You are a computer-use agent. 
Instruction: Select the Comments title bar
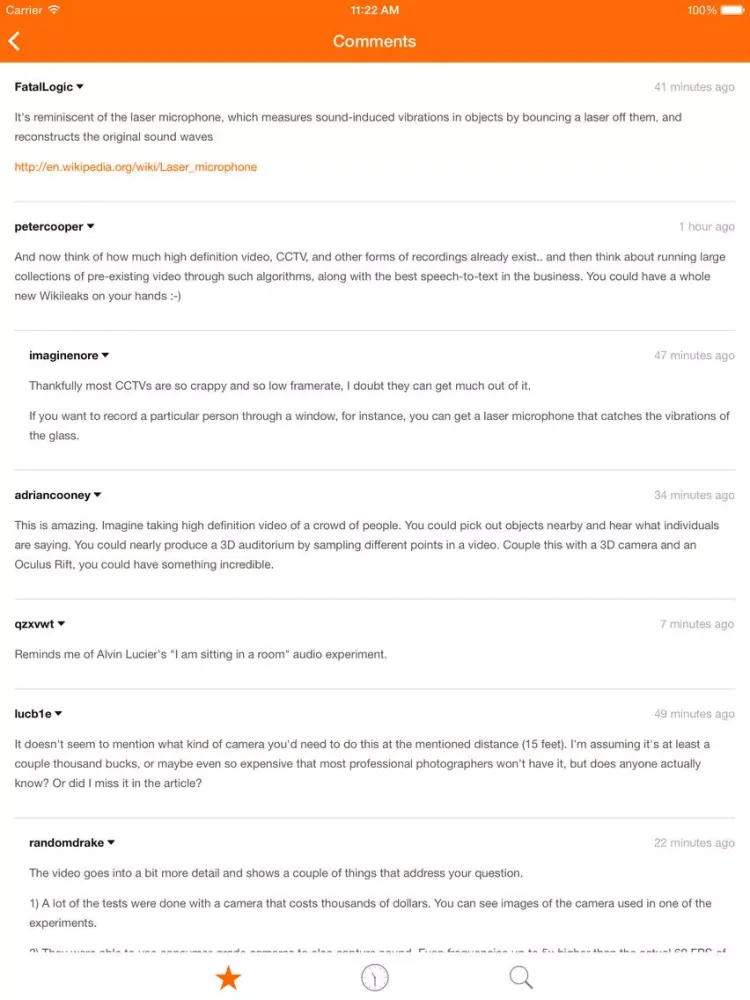[375, 41]
